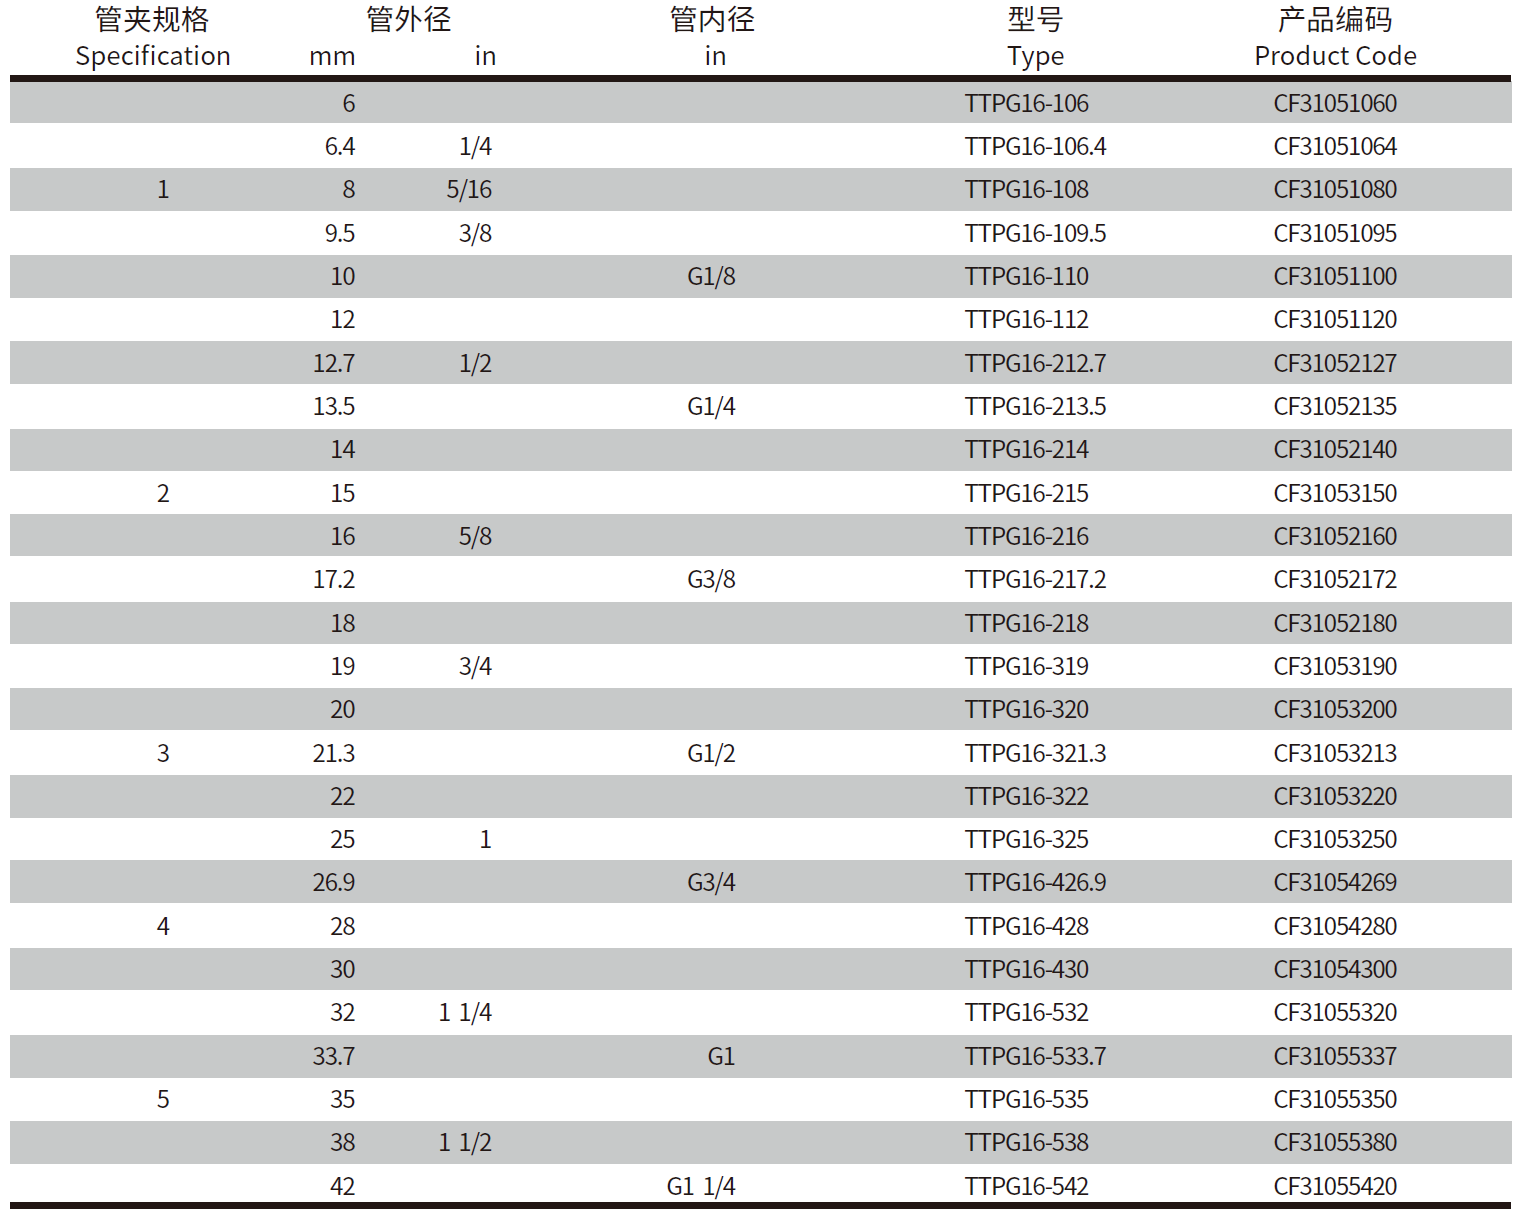Select product code CF31053250
This screenshot has width=1519, height=1214.
point(1335,839)
